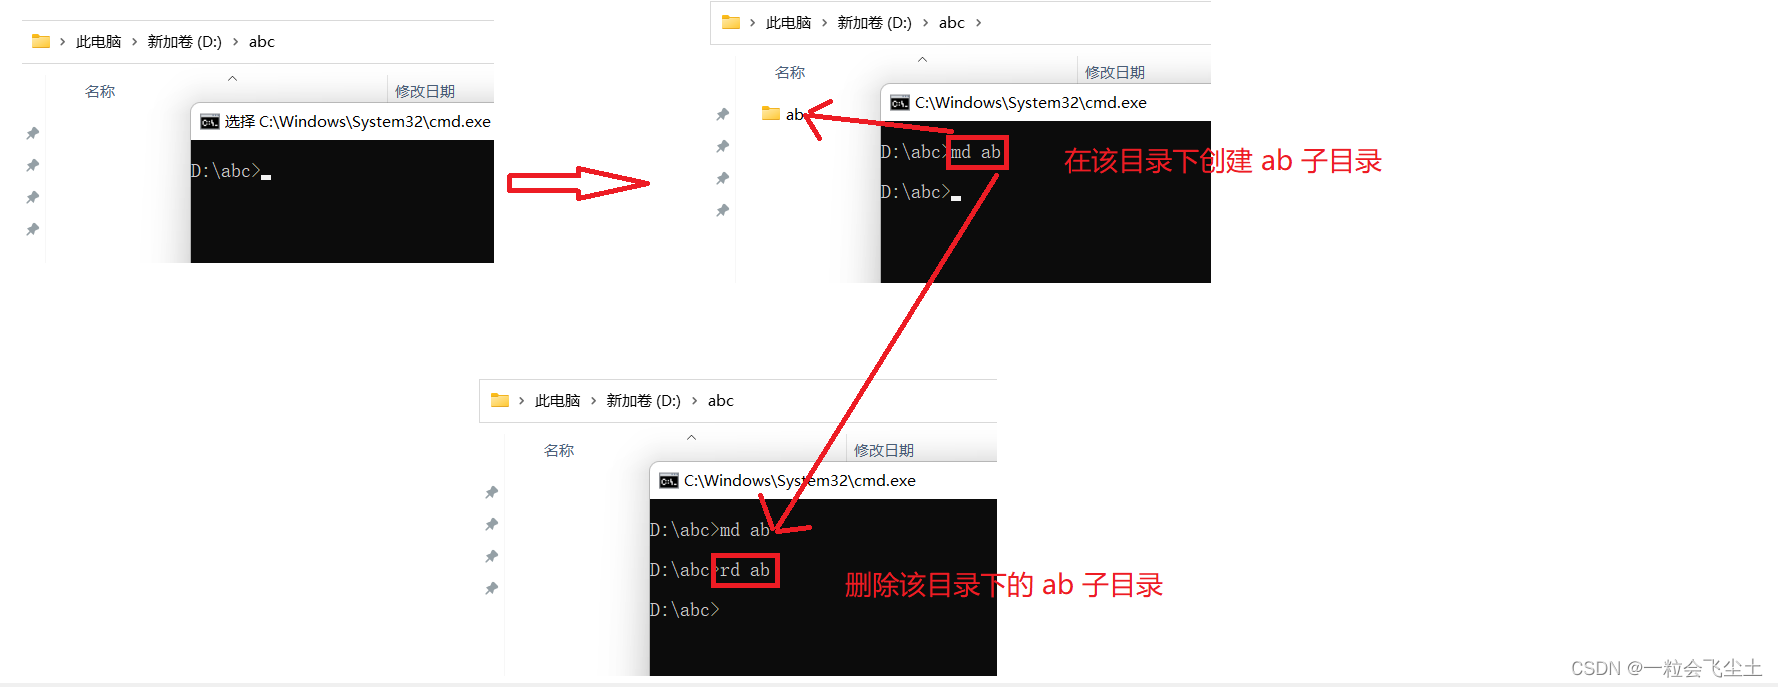
Task: Click the folder icon in top-right window's address bar
Action: coord(731,22)
